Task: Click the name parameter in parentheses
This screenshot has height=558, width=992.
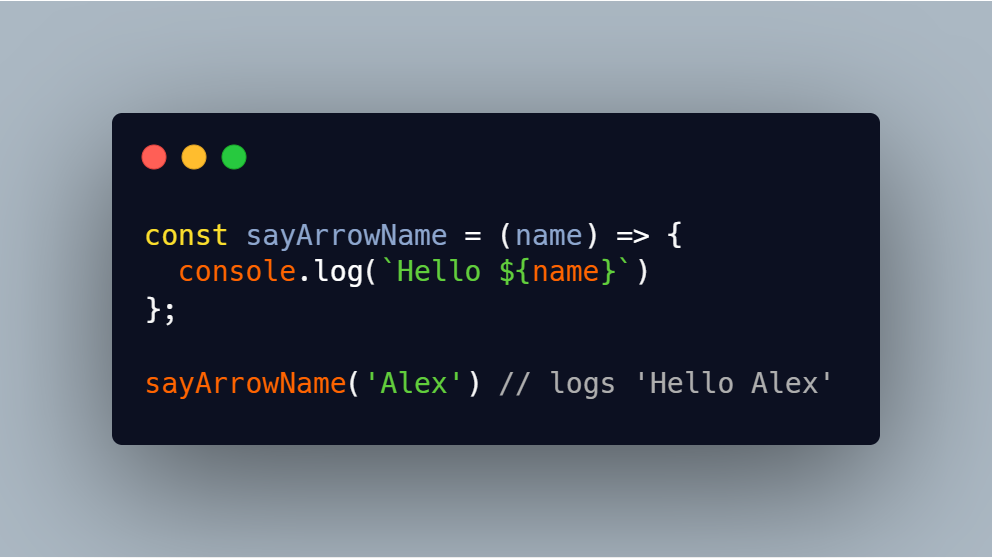Action: point(549,236)
